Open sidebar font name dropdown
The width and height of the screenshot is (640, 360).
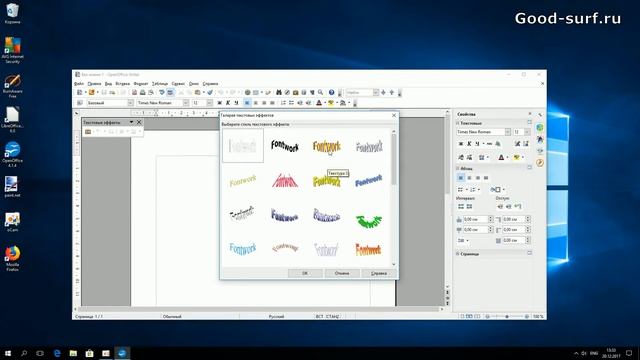(508, 132)
